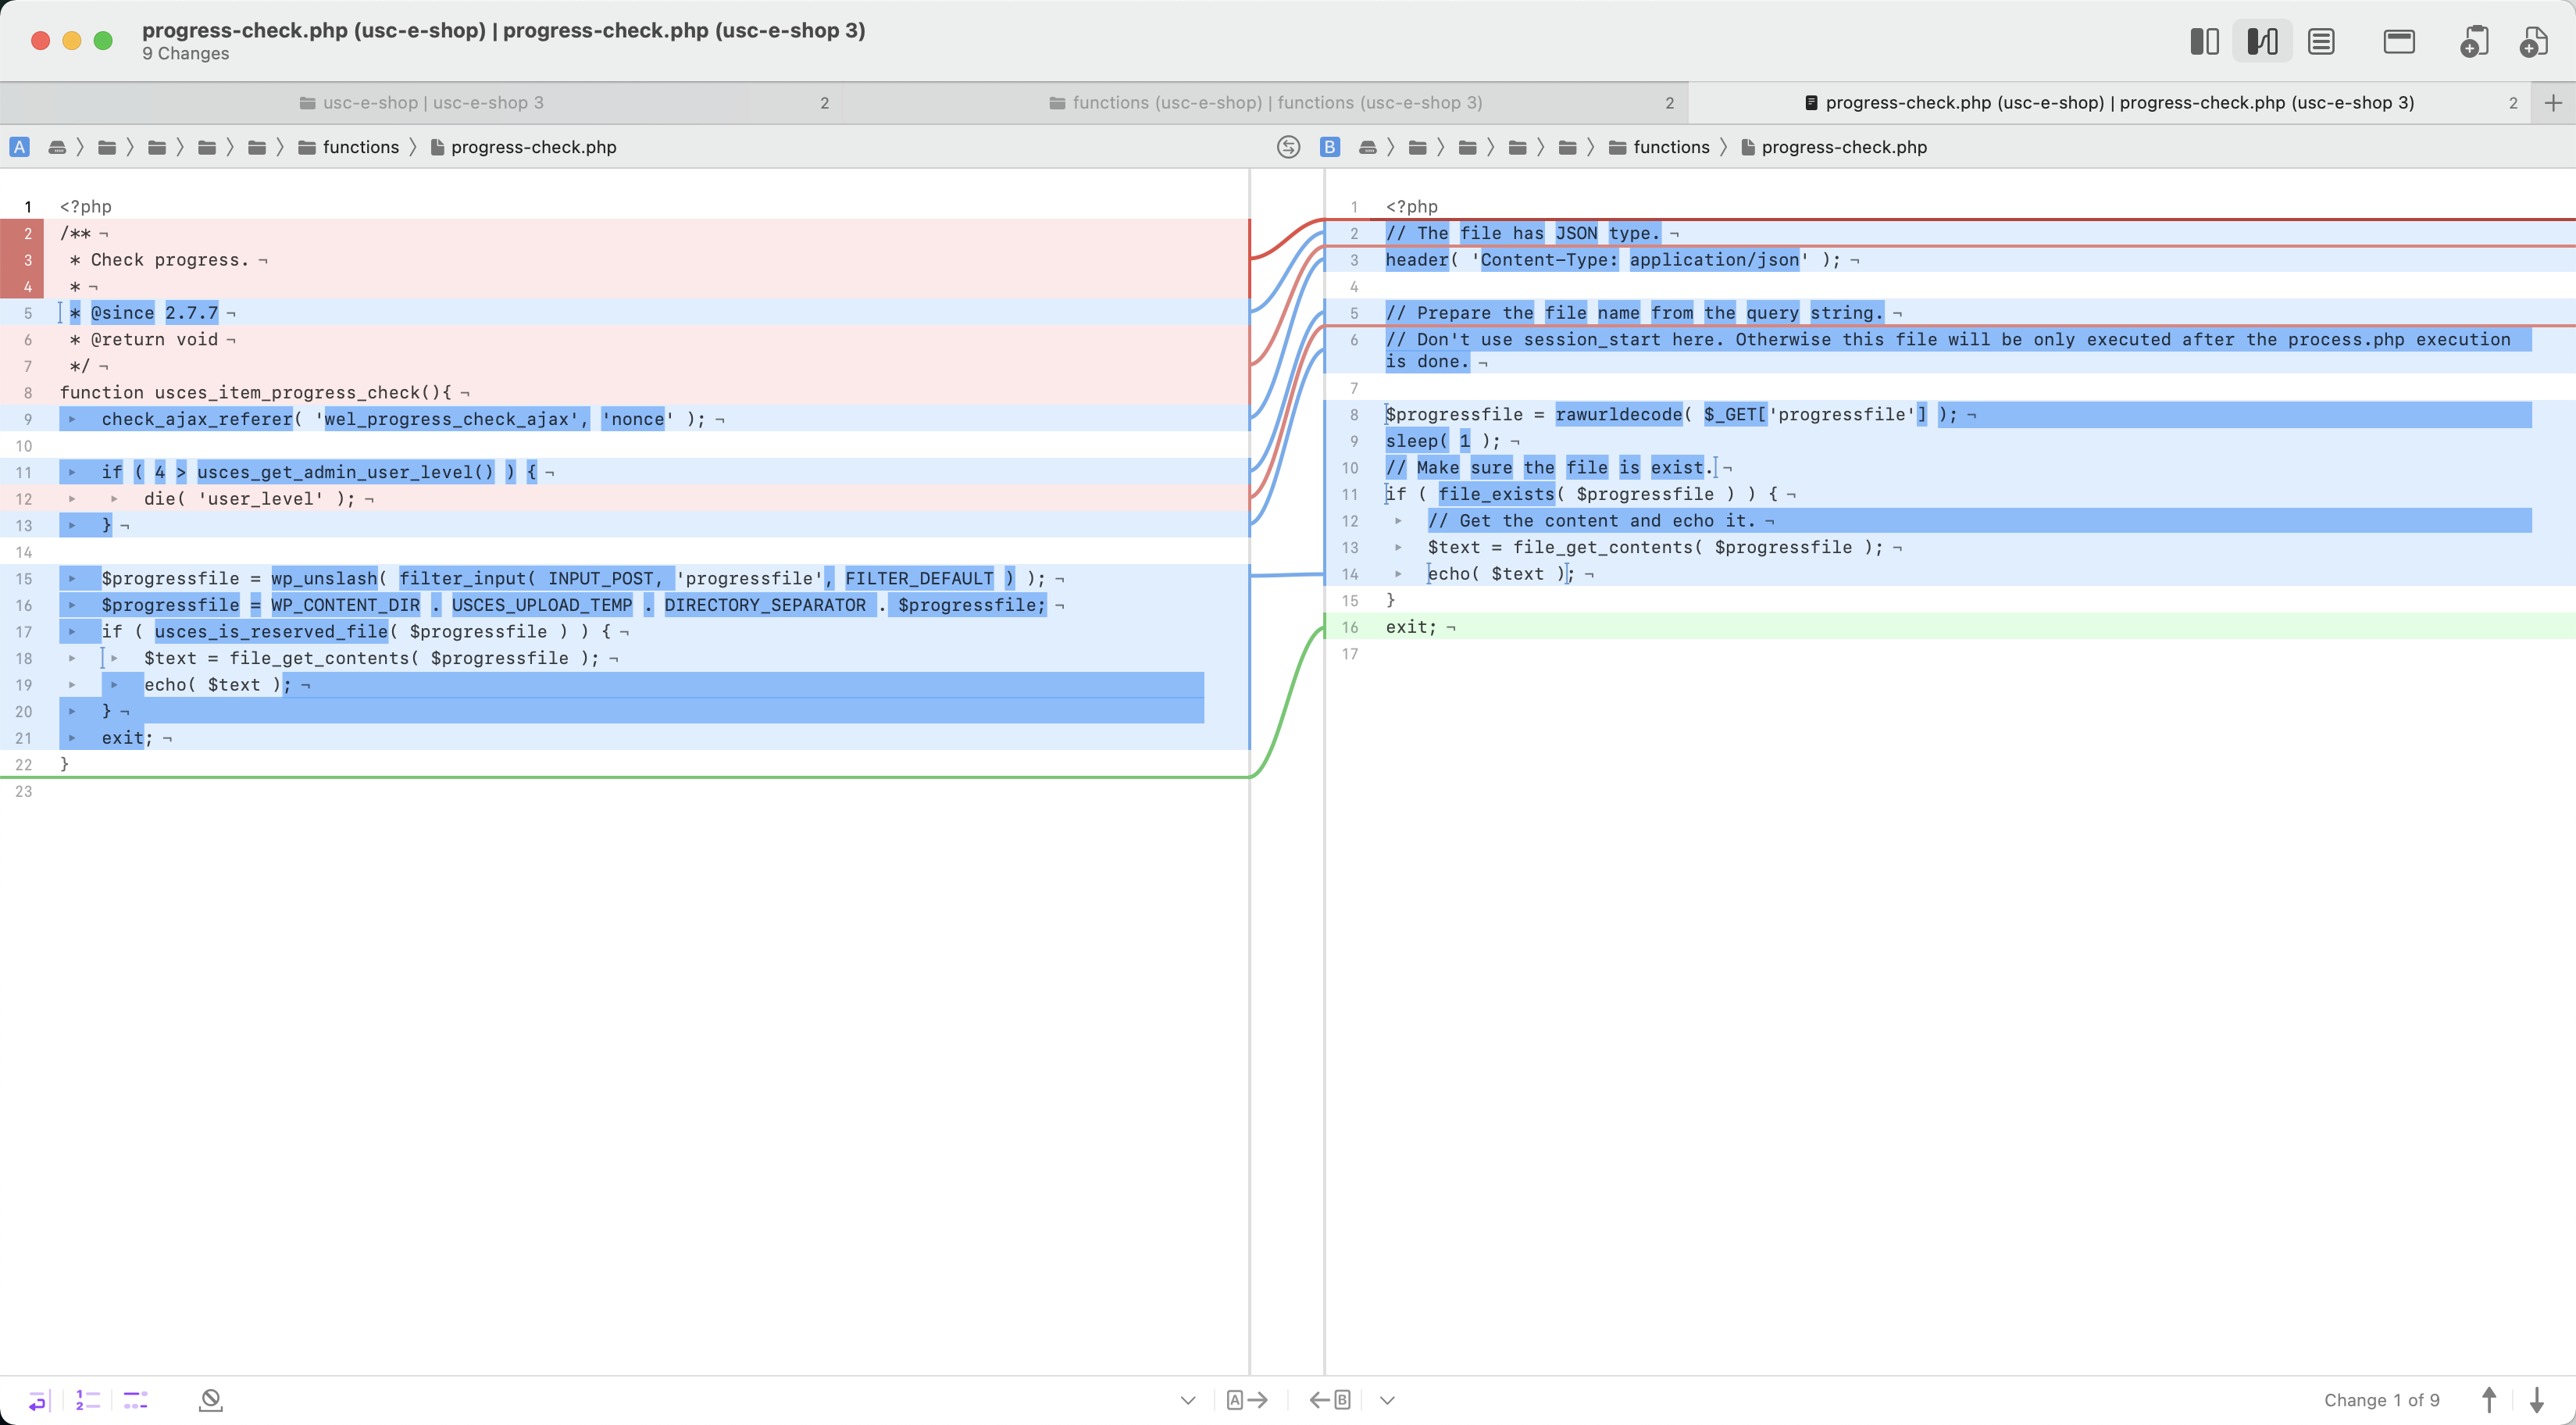Viewport: 2576px width, 1425px height.
Task: Toggle line wrapping in the bottom bar
Action: click(x=38, y=1400)
